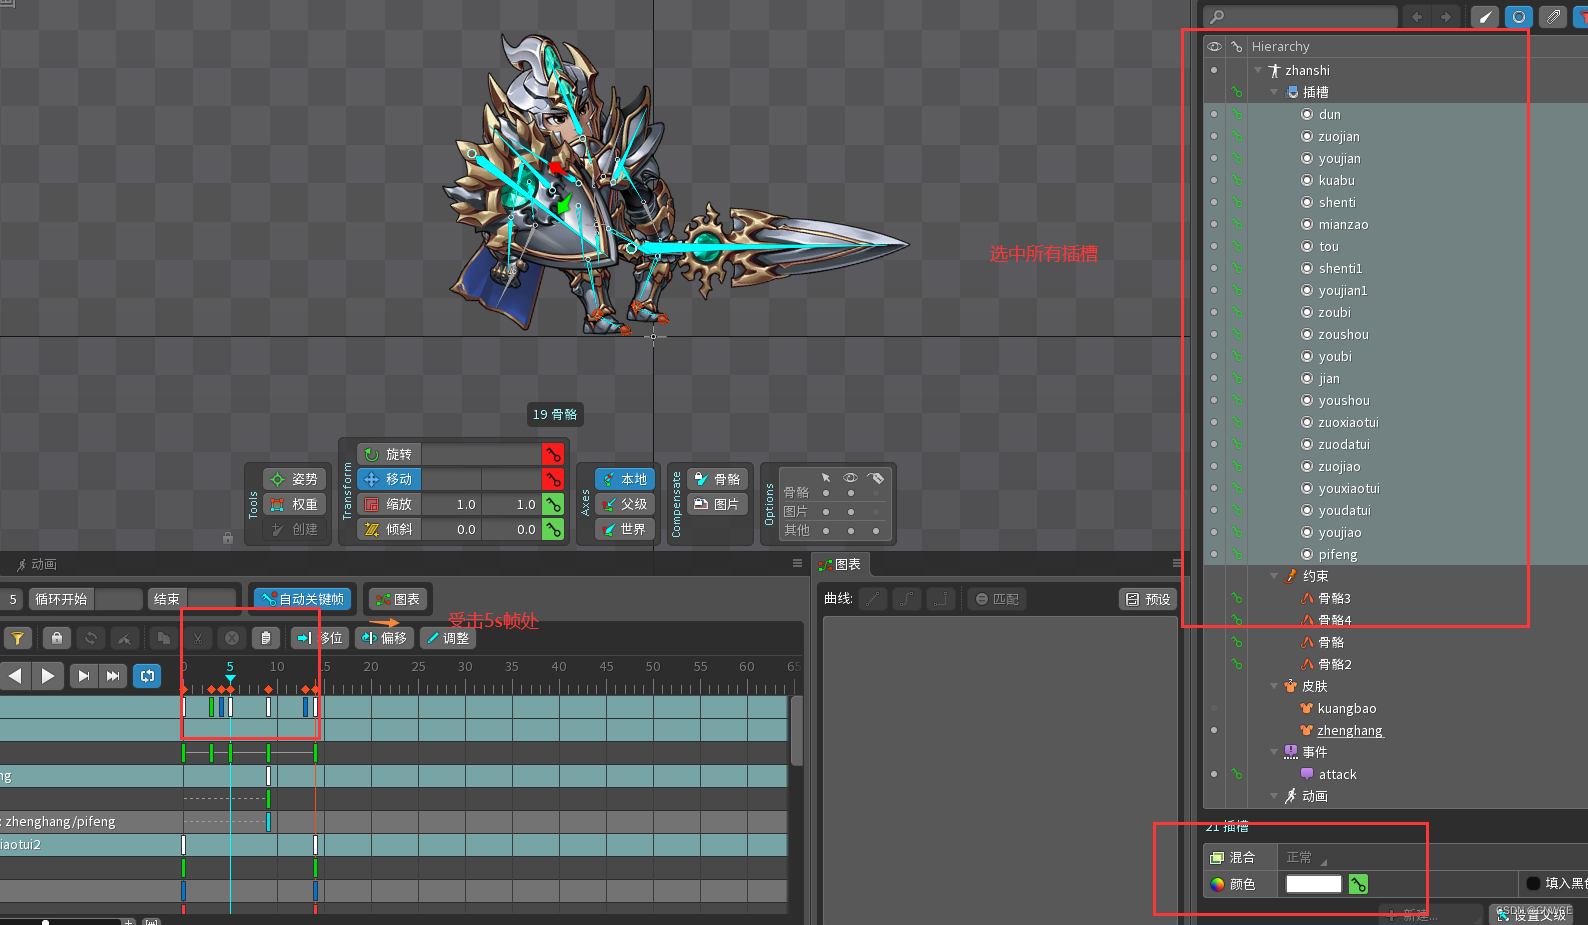Click the red key button for 旋转
This screenshot has width=1588, height=925.
[x=553, y=454]
